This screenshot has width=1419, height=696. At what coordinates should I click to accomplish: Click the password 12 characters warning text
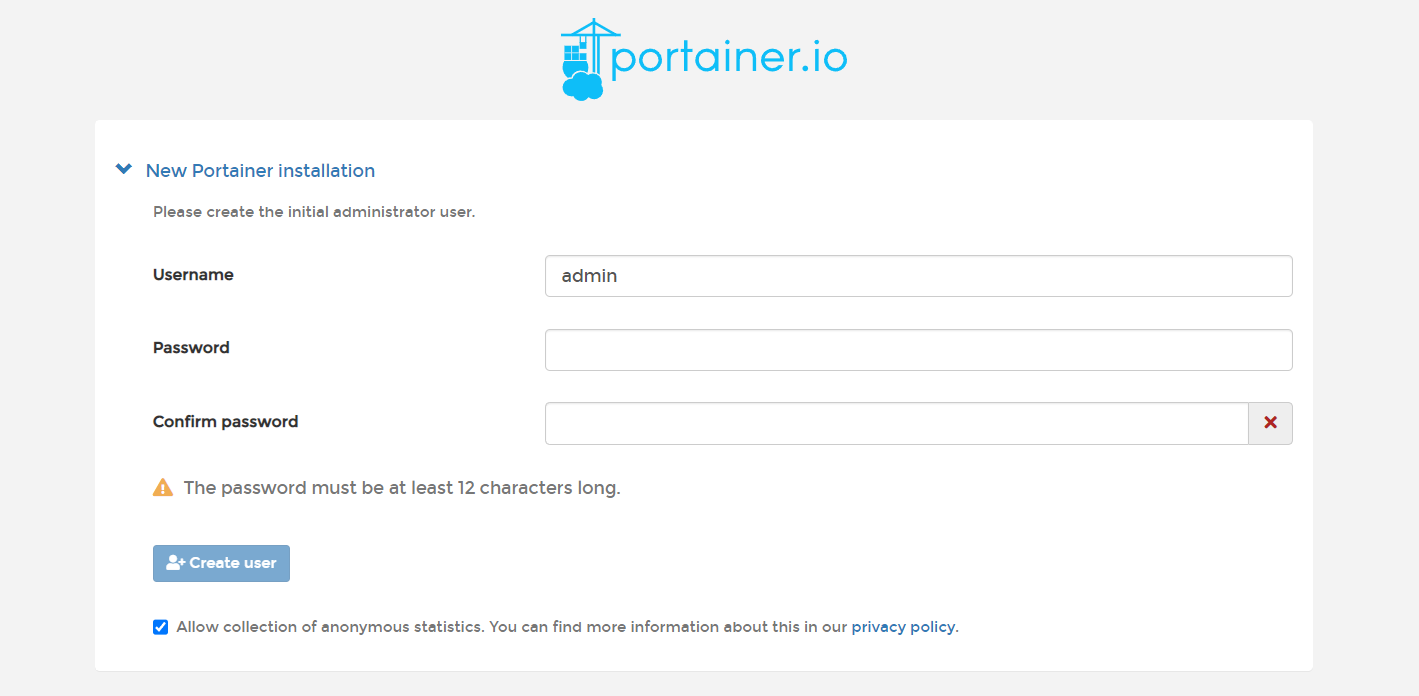[x=402, y=488]
